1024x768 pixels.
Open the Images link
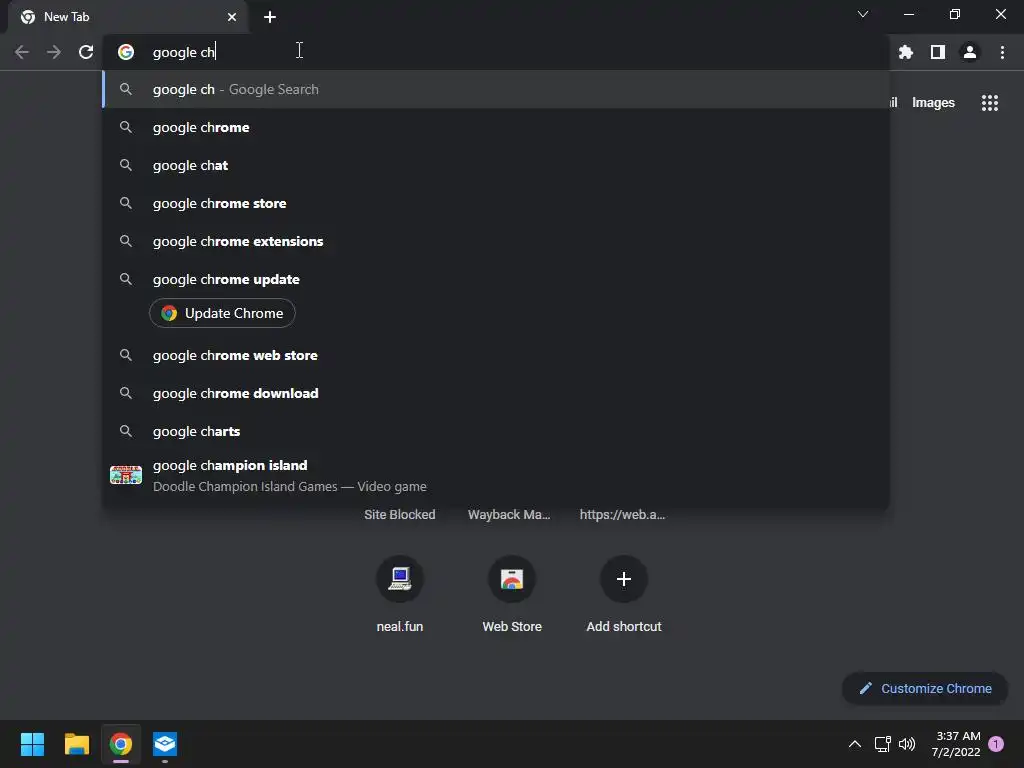click(933, 103)
